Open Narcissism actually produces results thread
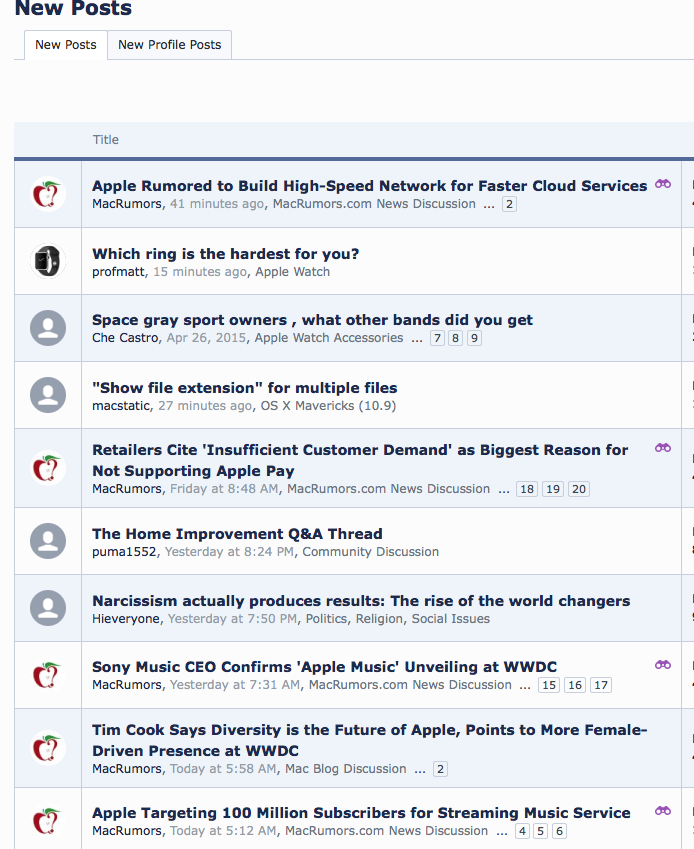The width and height of the screenshot is (694, 849). pos(361,601)
